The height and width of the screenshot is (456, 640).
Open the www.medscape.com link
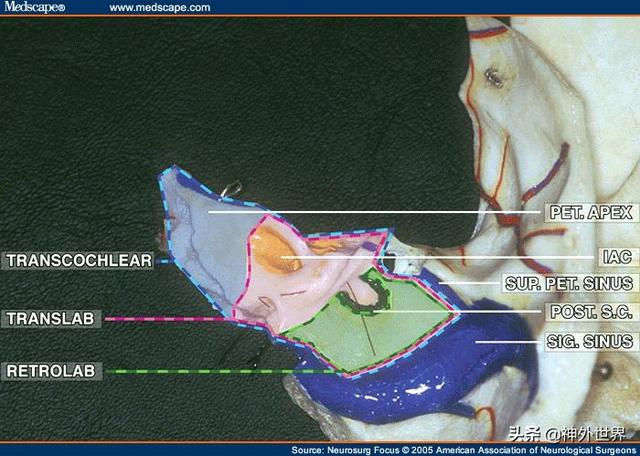click(160, 7)
